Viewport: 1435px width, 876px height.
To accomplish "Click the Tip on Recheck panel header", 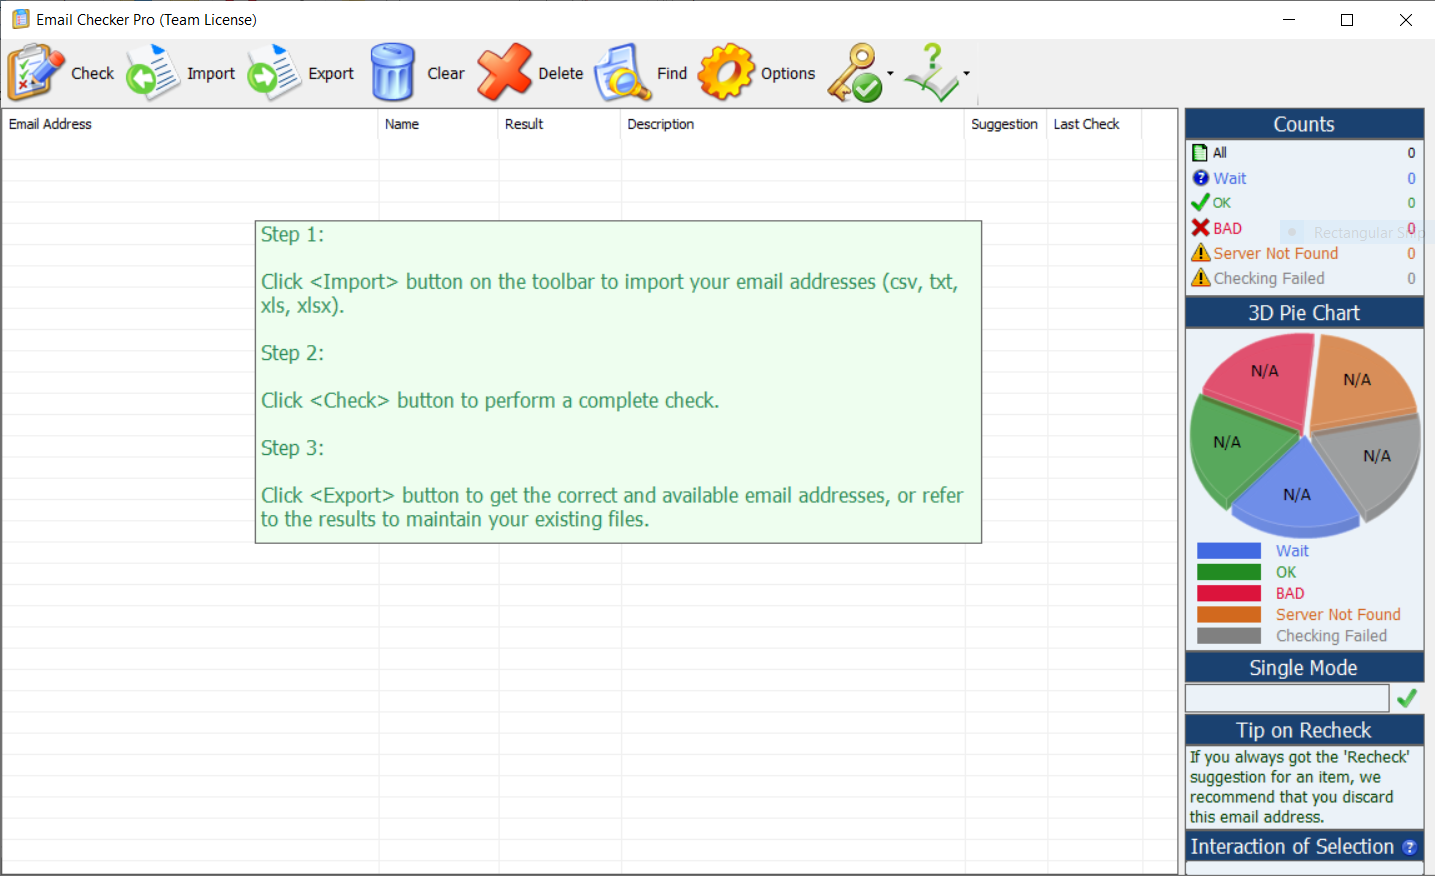I will (x=1304, y=730).
